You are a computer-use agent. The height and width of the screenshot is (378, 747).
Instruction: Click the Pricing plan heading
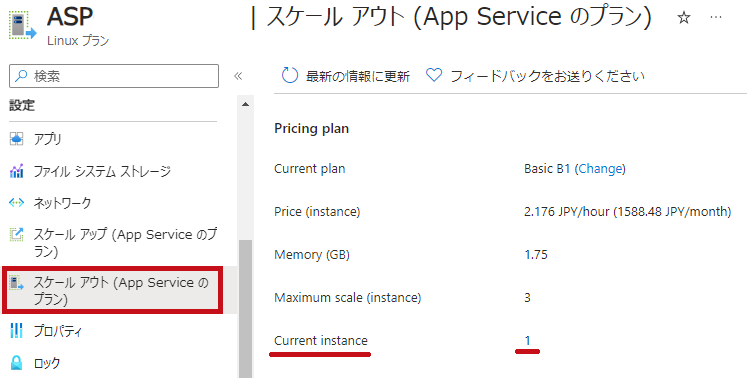pos(312,129)
